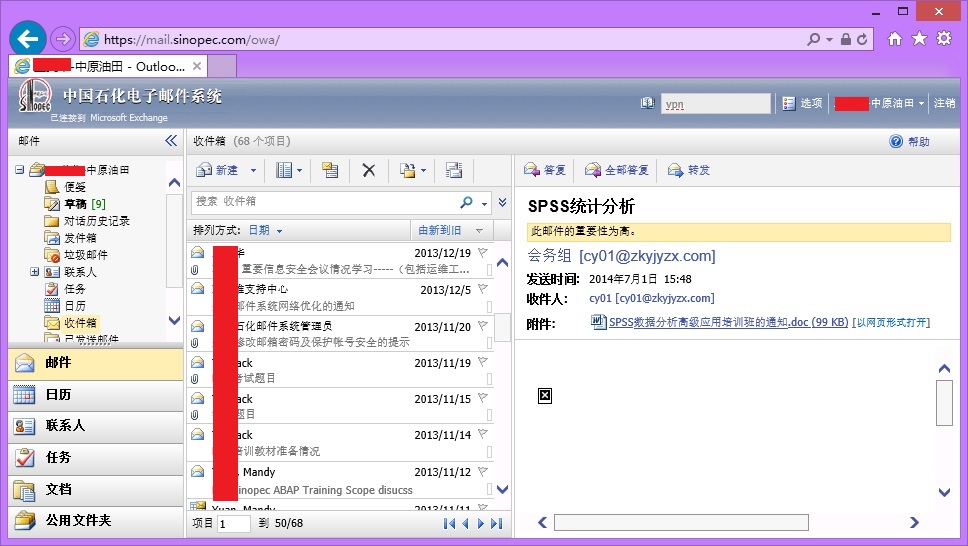Collapse the navigation pane with double chevron

pyautogui.click(x=171, y=141)
